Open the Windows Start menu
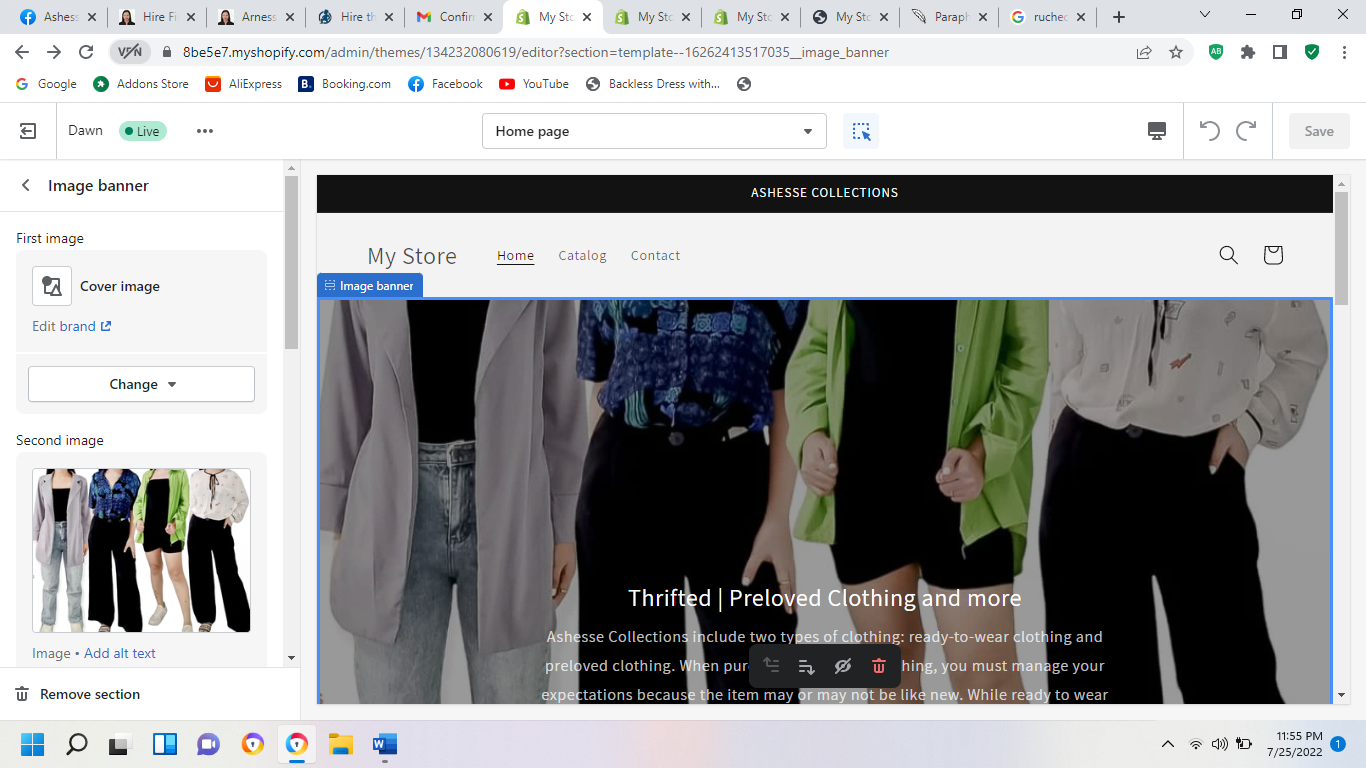 (x=33, y=744)
